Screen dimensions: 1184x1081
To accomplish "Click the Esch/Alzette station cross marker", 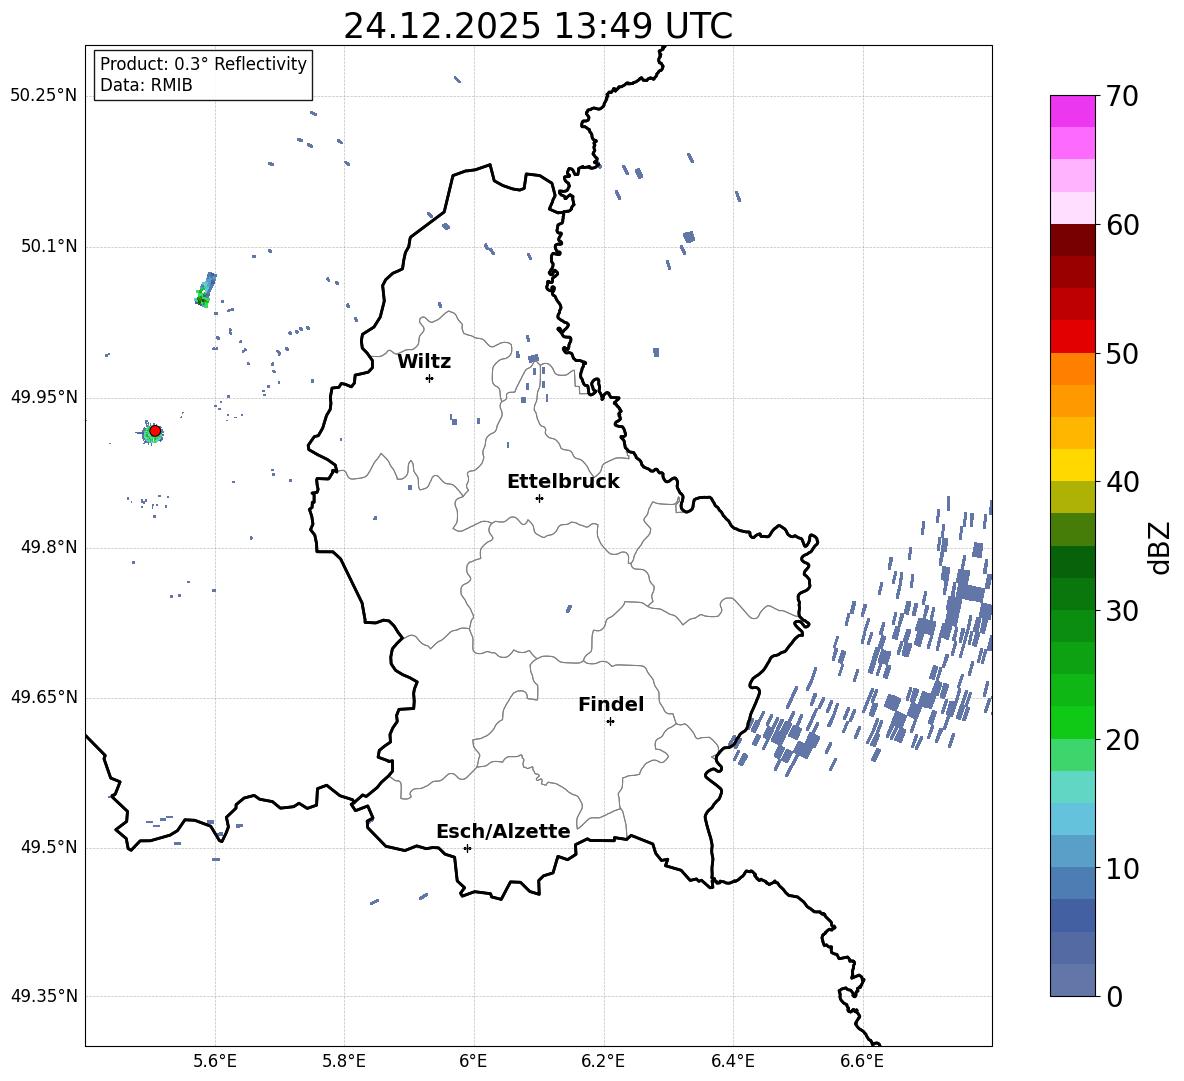I will tap(467, 848).
